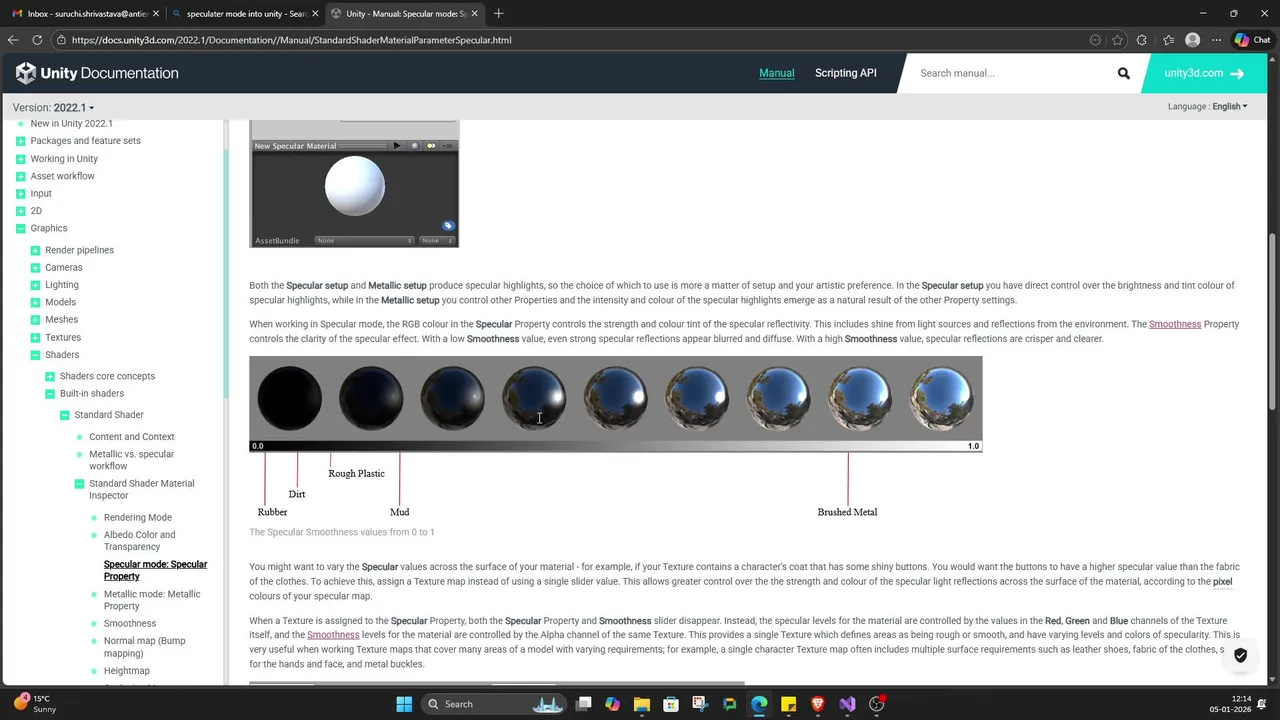Expand Render pipelines in the sidebar
The image size is (1280, 720).
click(x=35, y=250)
